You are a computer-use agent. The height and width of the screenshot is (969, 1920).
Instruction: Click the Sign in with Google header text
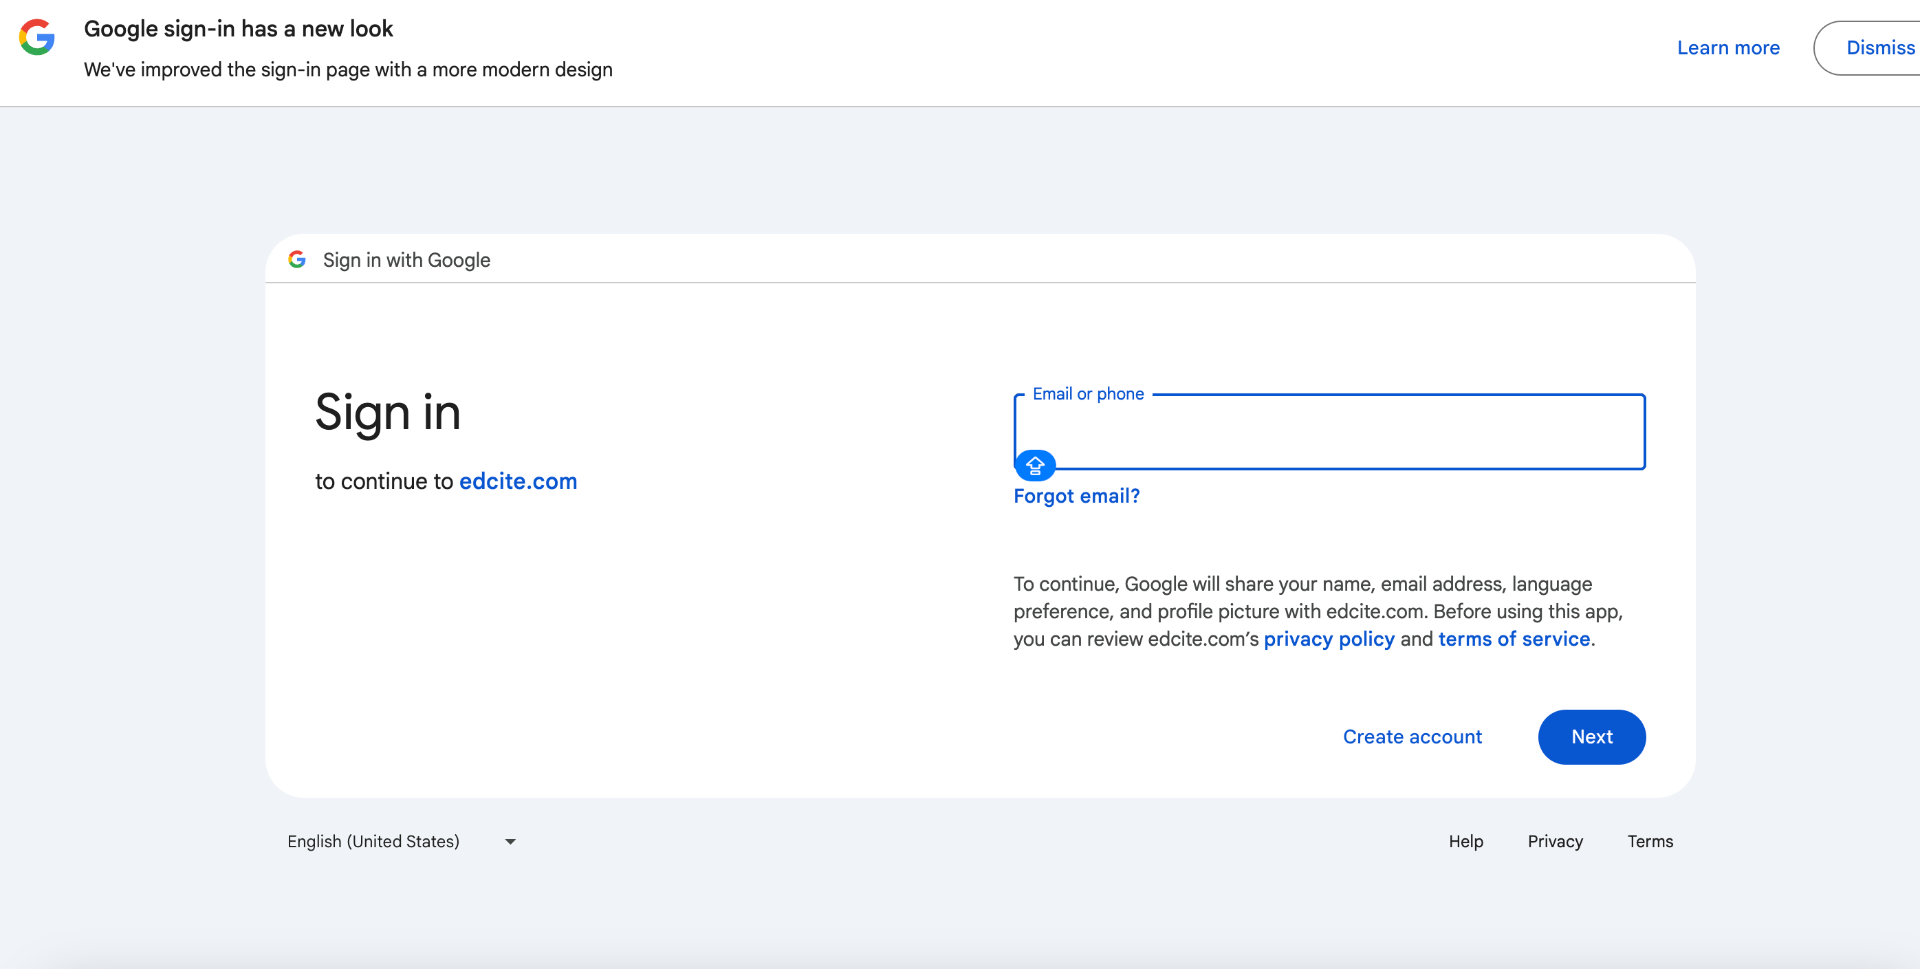click(x=406, y=260)
